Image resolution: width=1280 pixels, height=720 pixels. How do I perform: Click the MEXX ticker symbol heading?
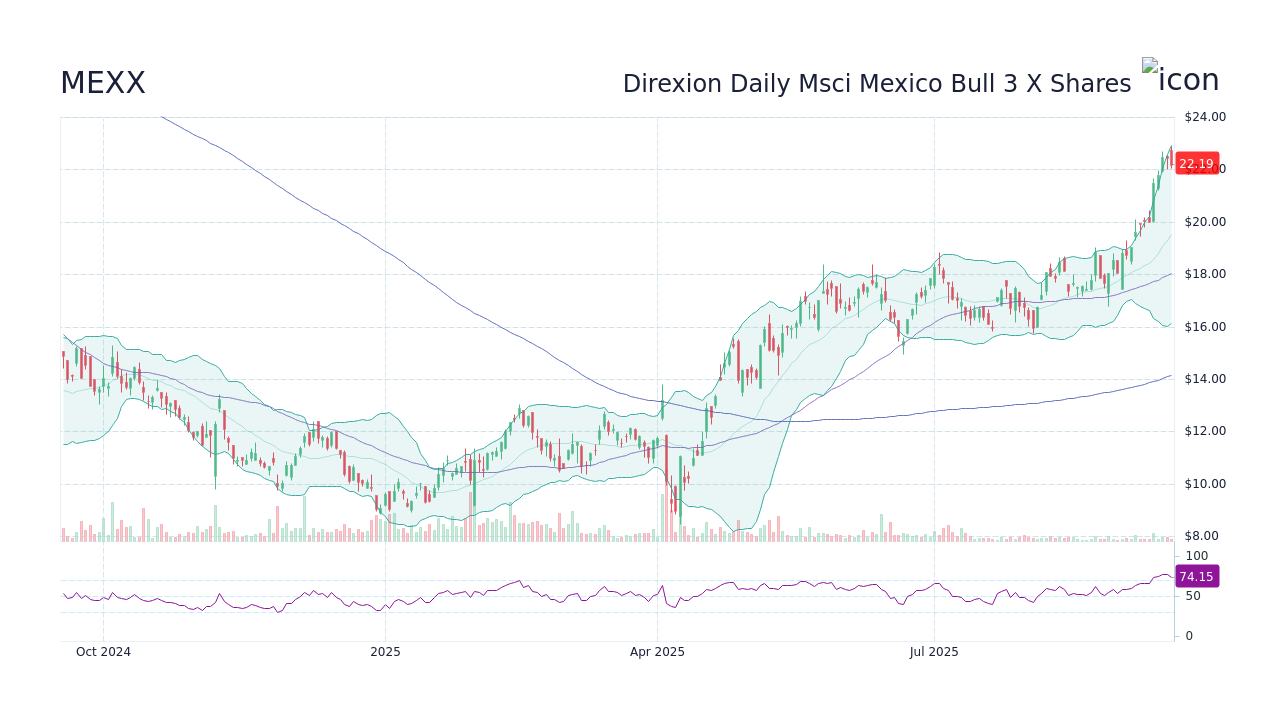tap(103, 83)
